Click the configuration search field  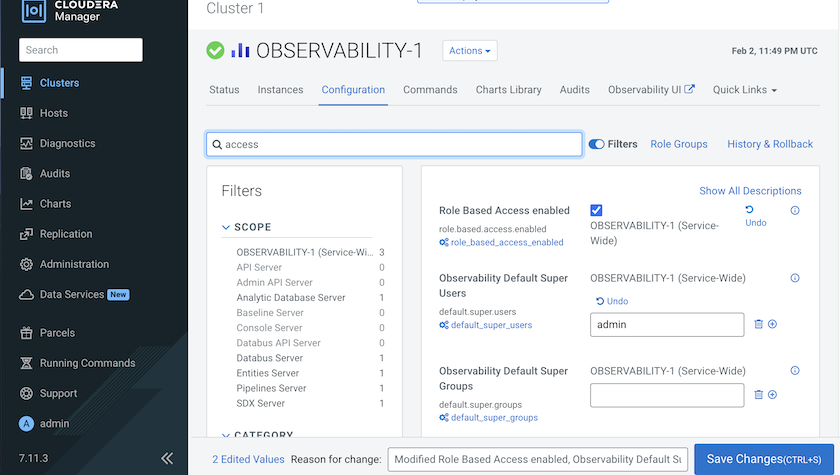coord(394,144)
